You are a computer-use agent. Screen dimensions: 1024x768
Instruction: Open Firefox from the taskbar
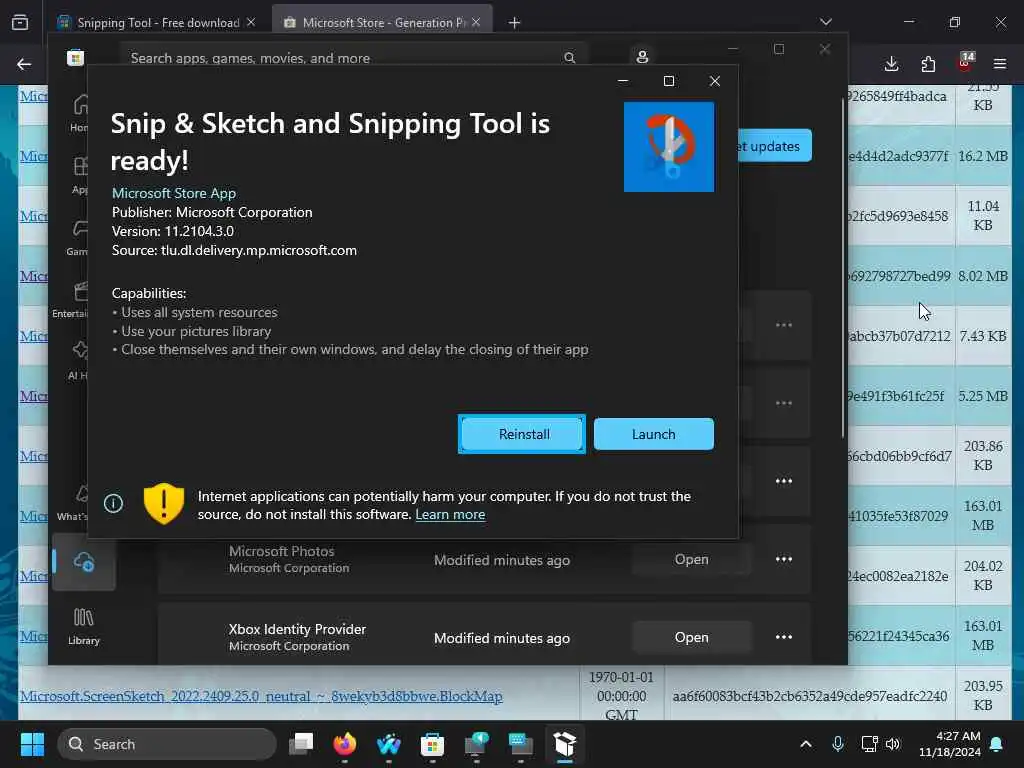[345, 744]
